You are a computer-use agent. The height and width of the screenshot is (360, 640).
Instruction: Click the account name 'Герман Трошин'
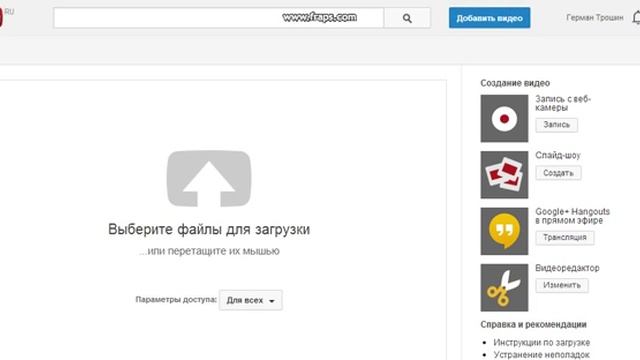(594, 18)
